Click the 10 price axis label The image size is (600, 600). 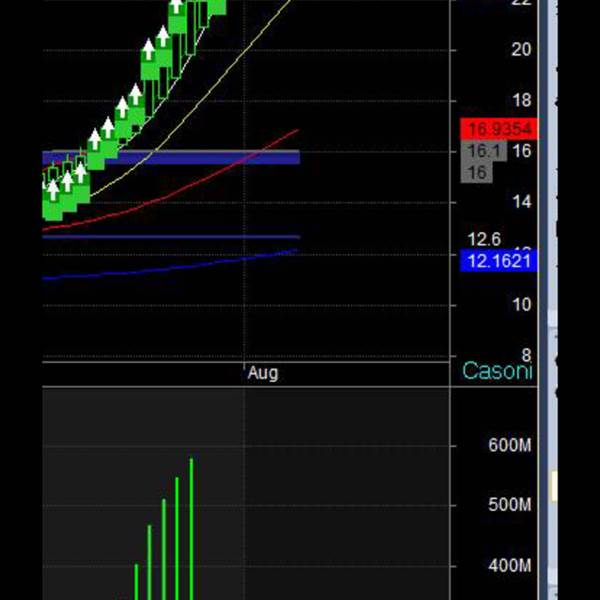[521, 305]
